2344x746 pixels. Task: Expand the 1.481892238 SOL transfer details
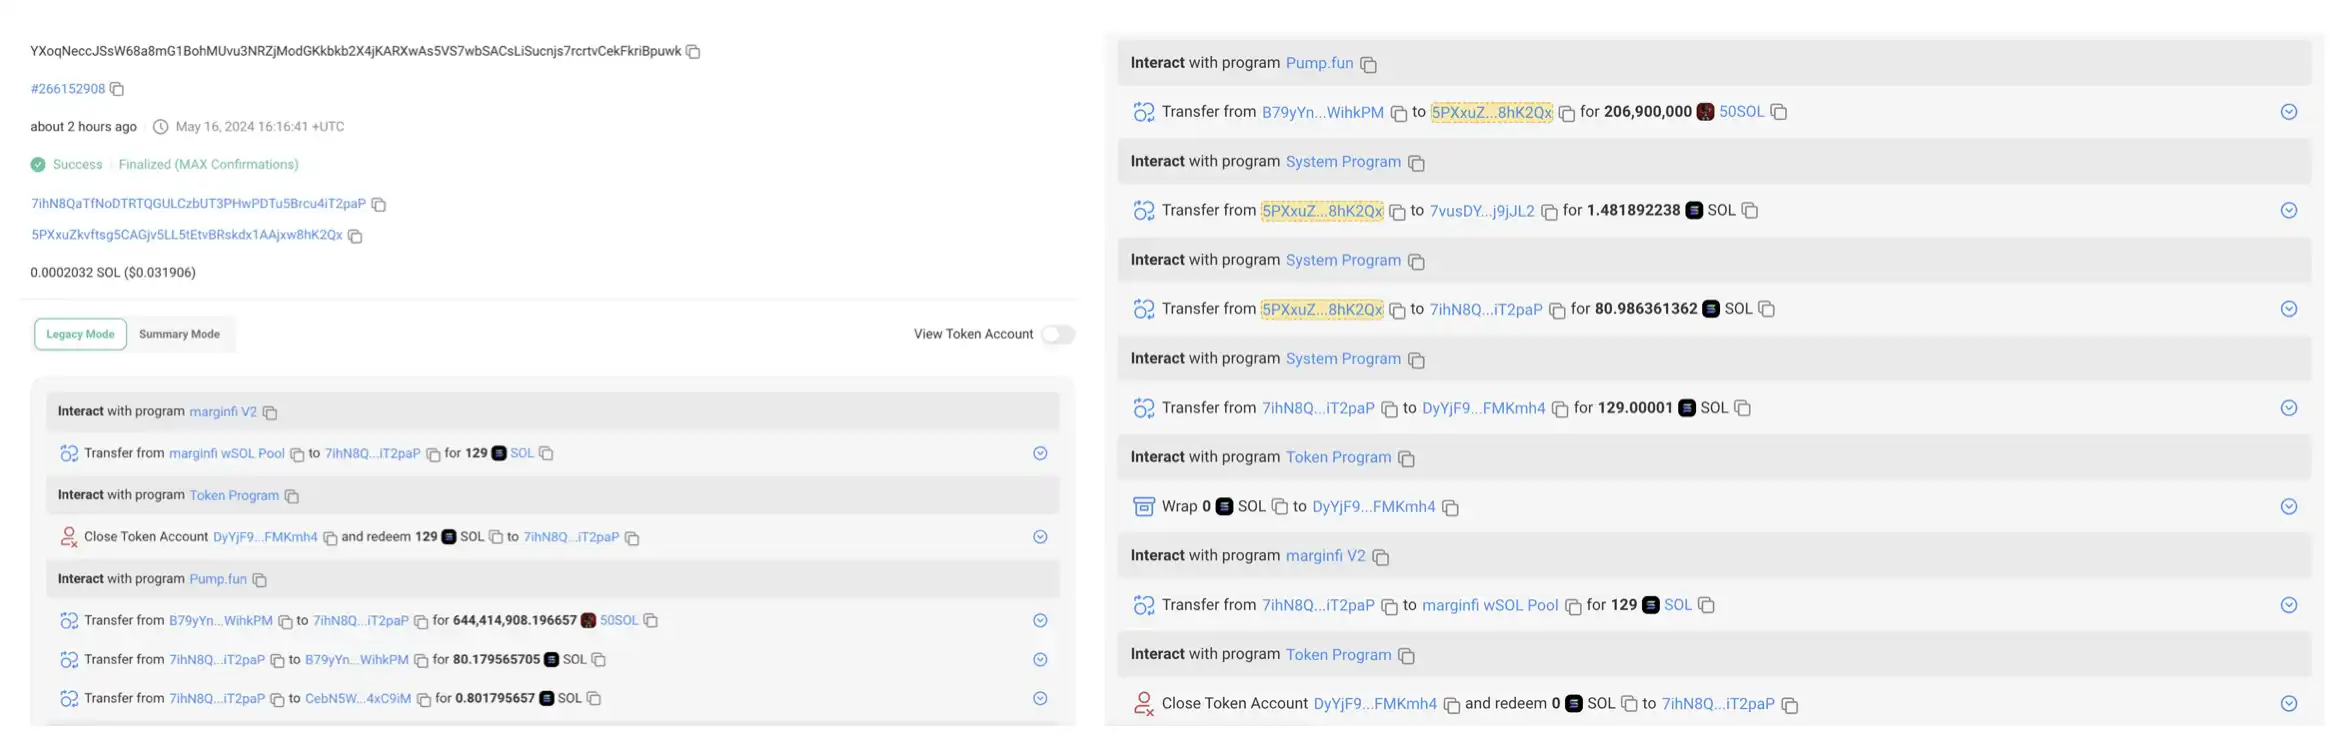(x=2288, y=211)
